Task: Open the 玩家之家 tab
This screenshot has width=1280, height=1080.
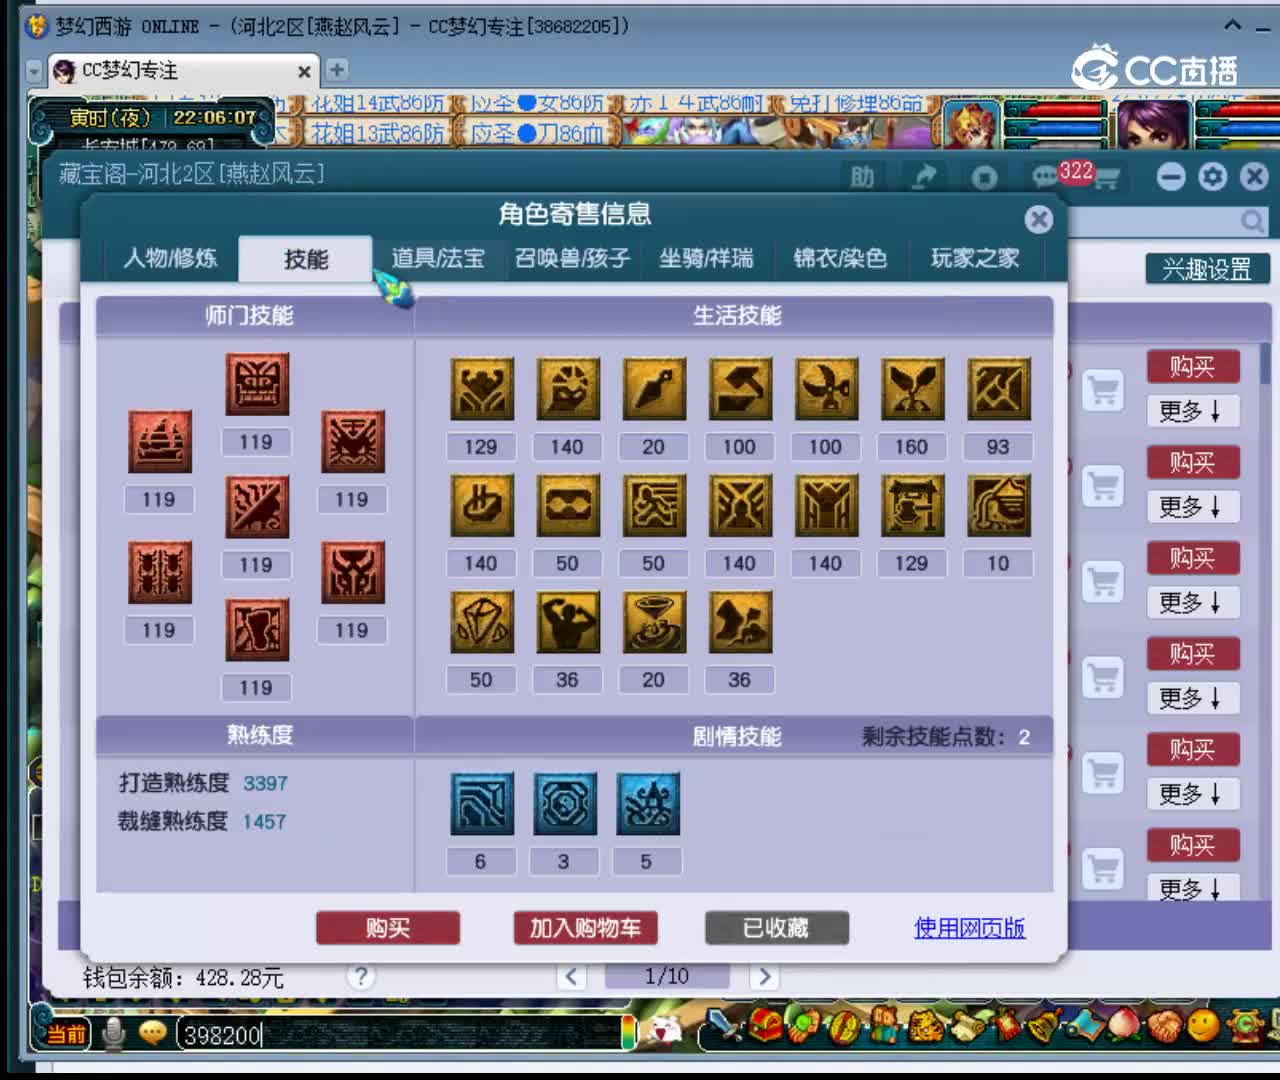Action: coord(975,259)
